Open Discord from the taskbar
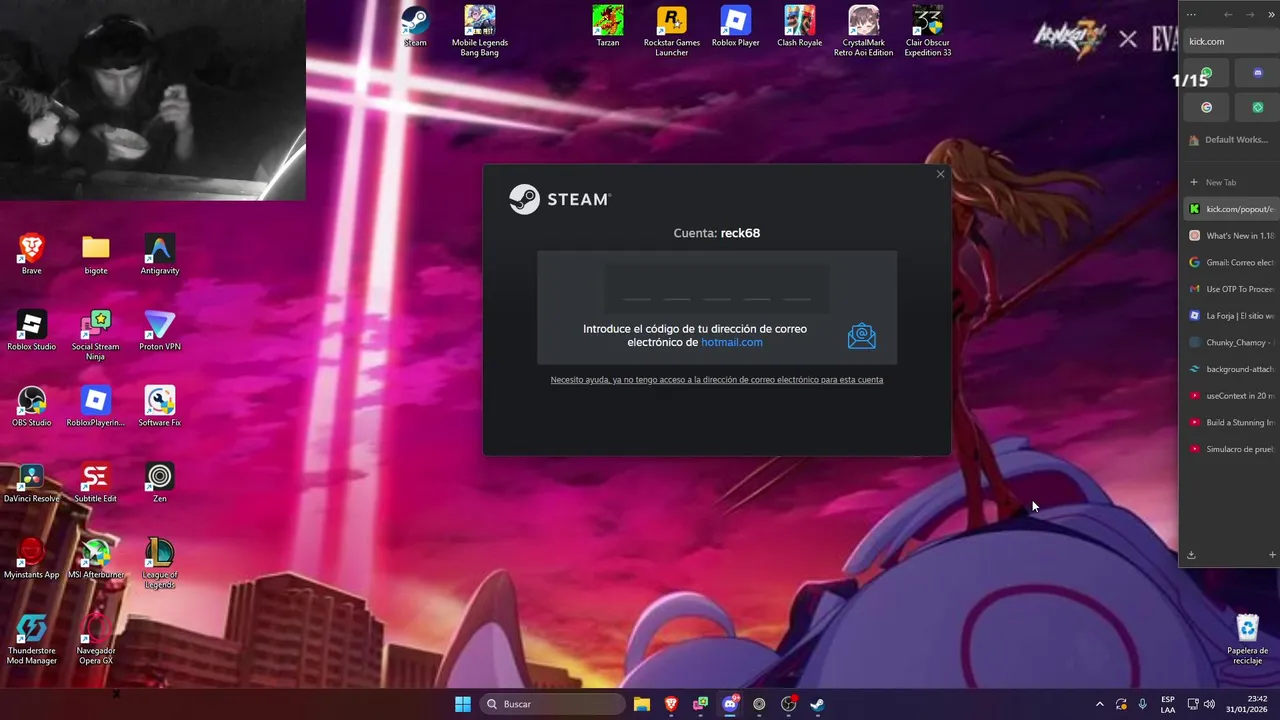 (x=730, y=704)
